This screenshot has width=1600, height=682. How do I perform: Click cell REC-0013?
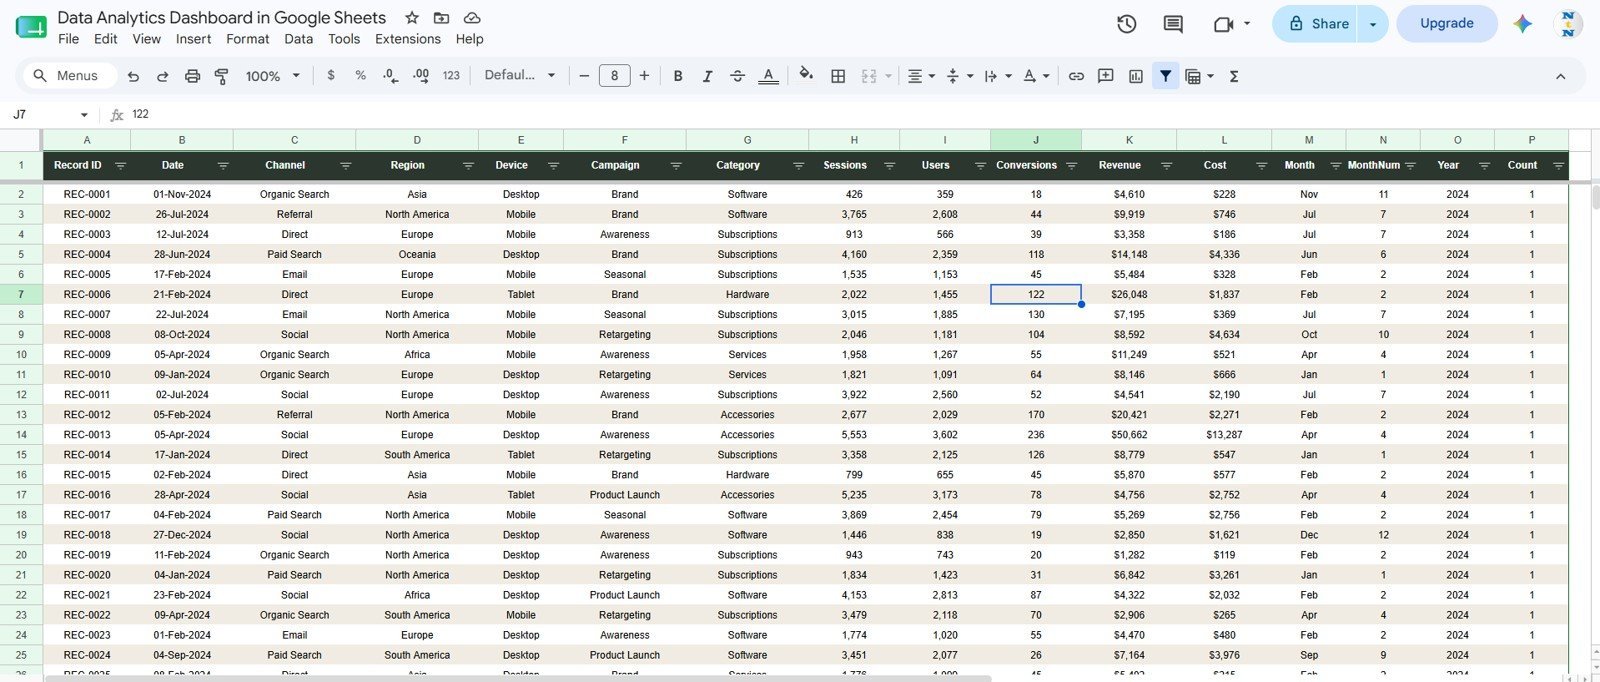coord(87,435)
